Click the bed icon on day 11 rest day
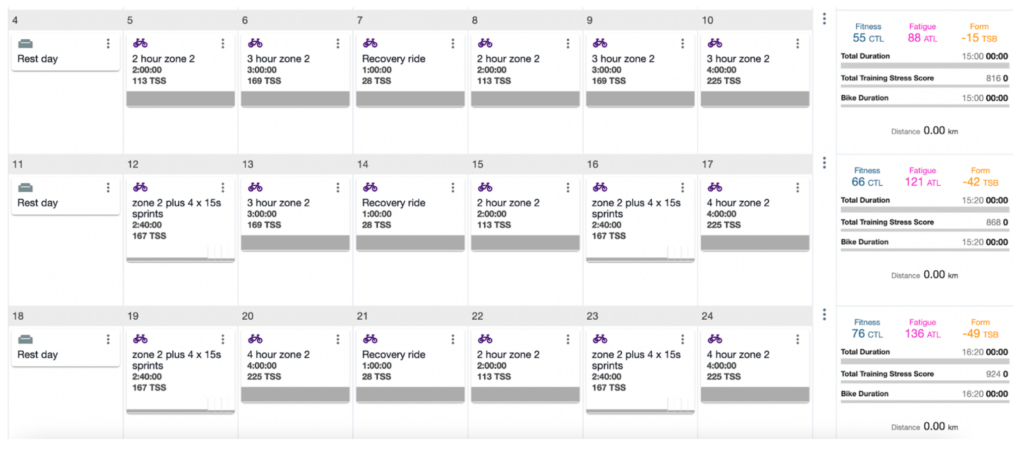The image size is (1024, 449). pyautogui.click(x=26, y=187)
